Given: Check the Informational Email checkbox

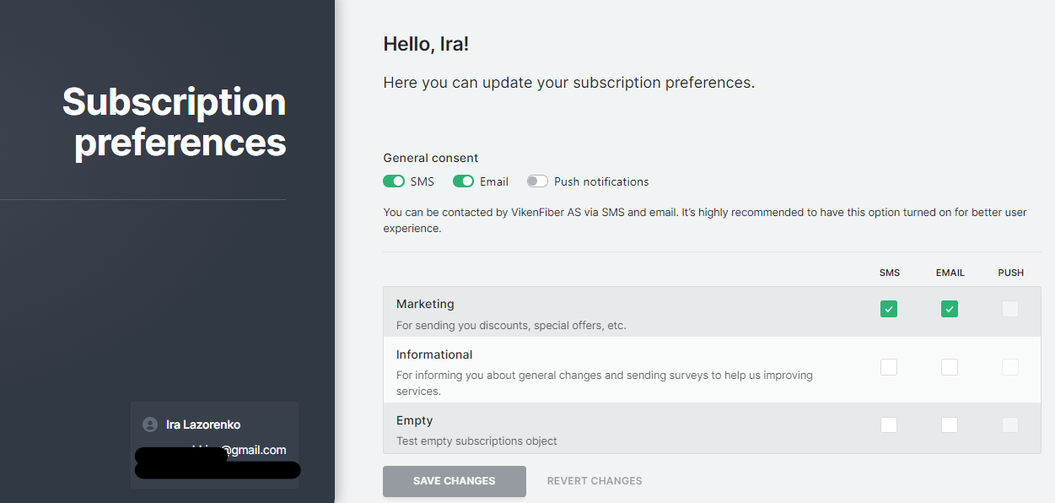Looking at the screenshot, I should click(950, 367).
